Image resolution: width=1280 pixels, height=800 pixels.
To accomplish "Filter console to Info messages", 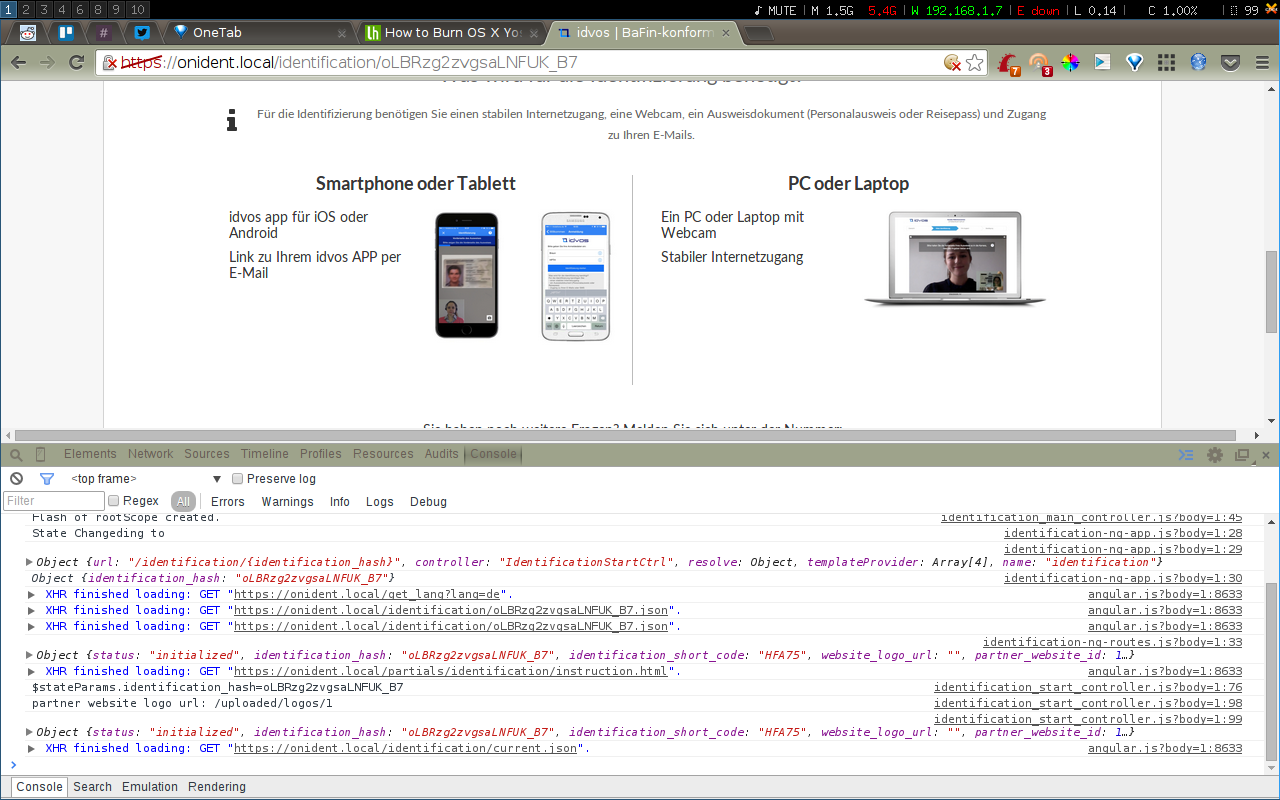I will [x=340, y=502].
